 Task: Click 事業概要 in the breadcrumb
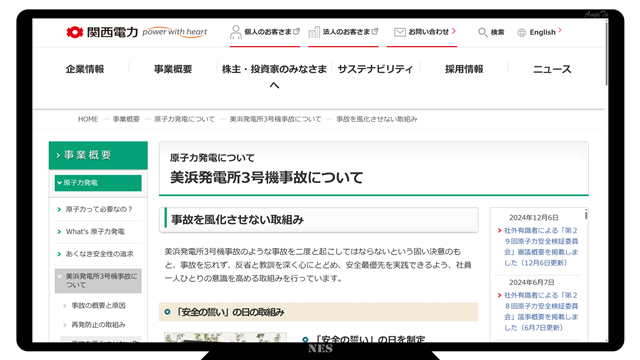pos(126,119)
